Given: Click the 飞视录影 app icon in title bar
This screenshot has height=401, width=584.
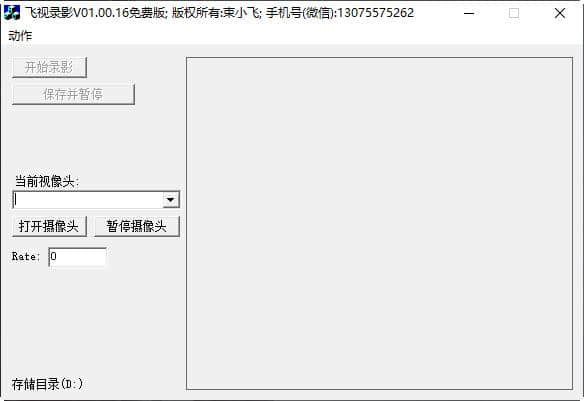Looking at the screenshot, I should point(11,13).
